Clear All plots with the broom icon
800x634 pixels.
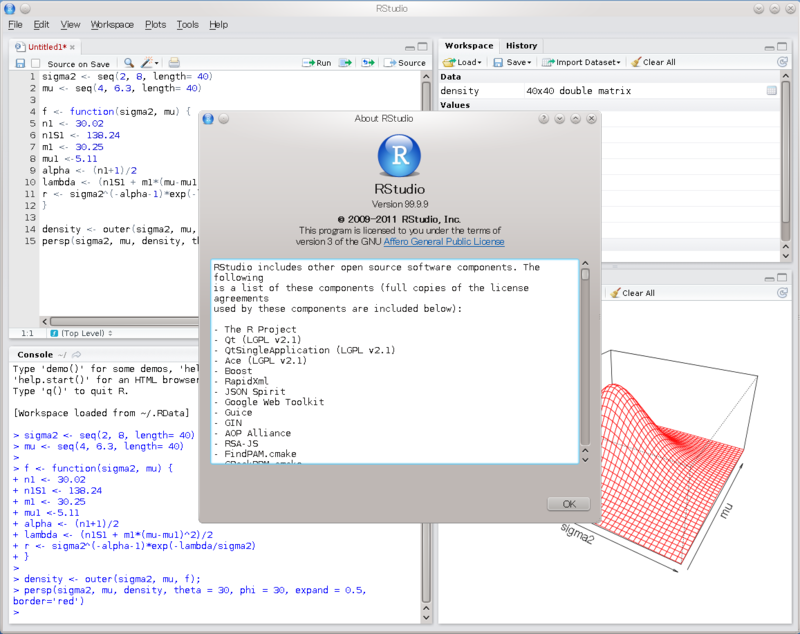click(x=632, y=293)
